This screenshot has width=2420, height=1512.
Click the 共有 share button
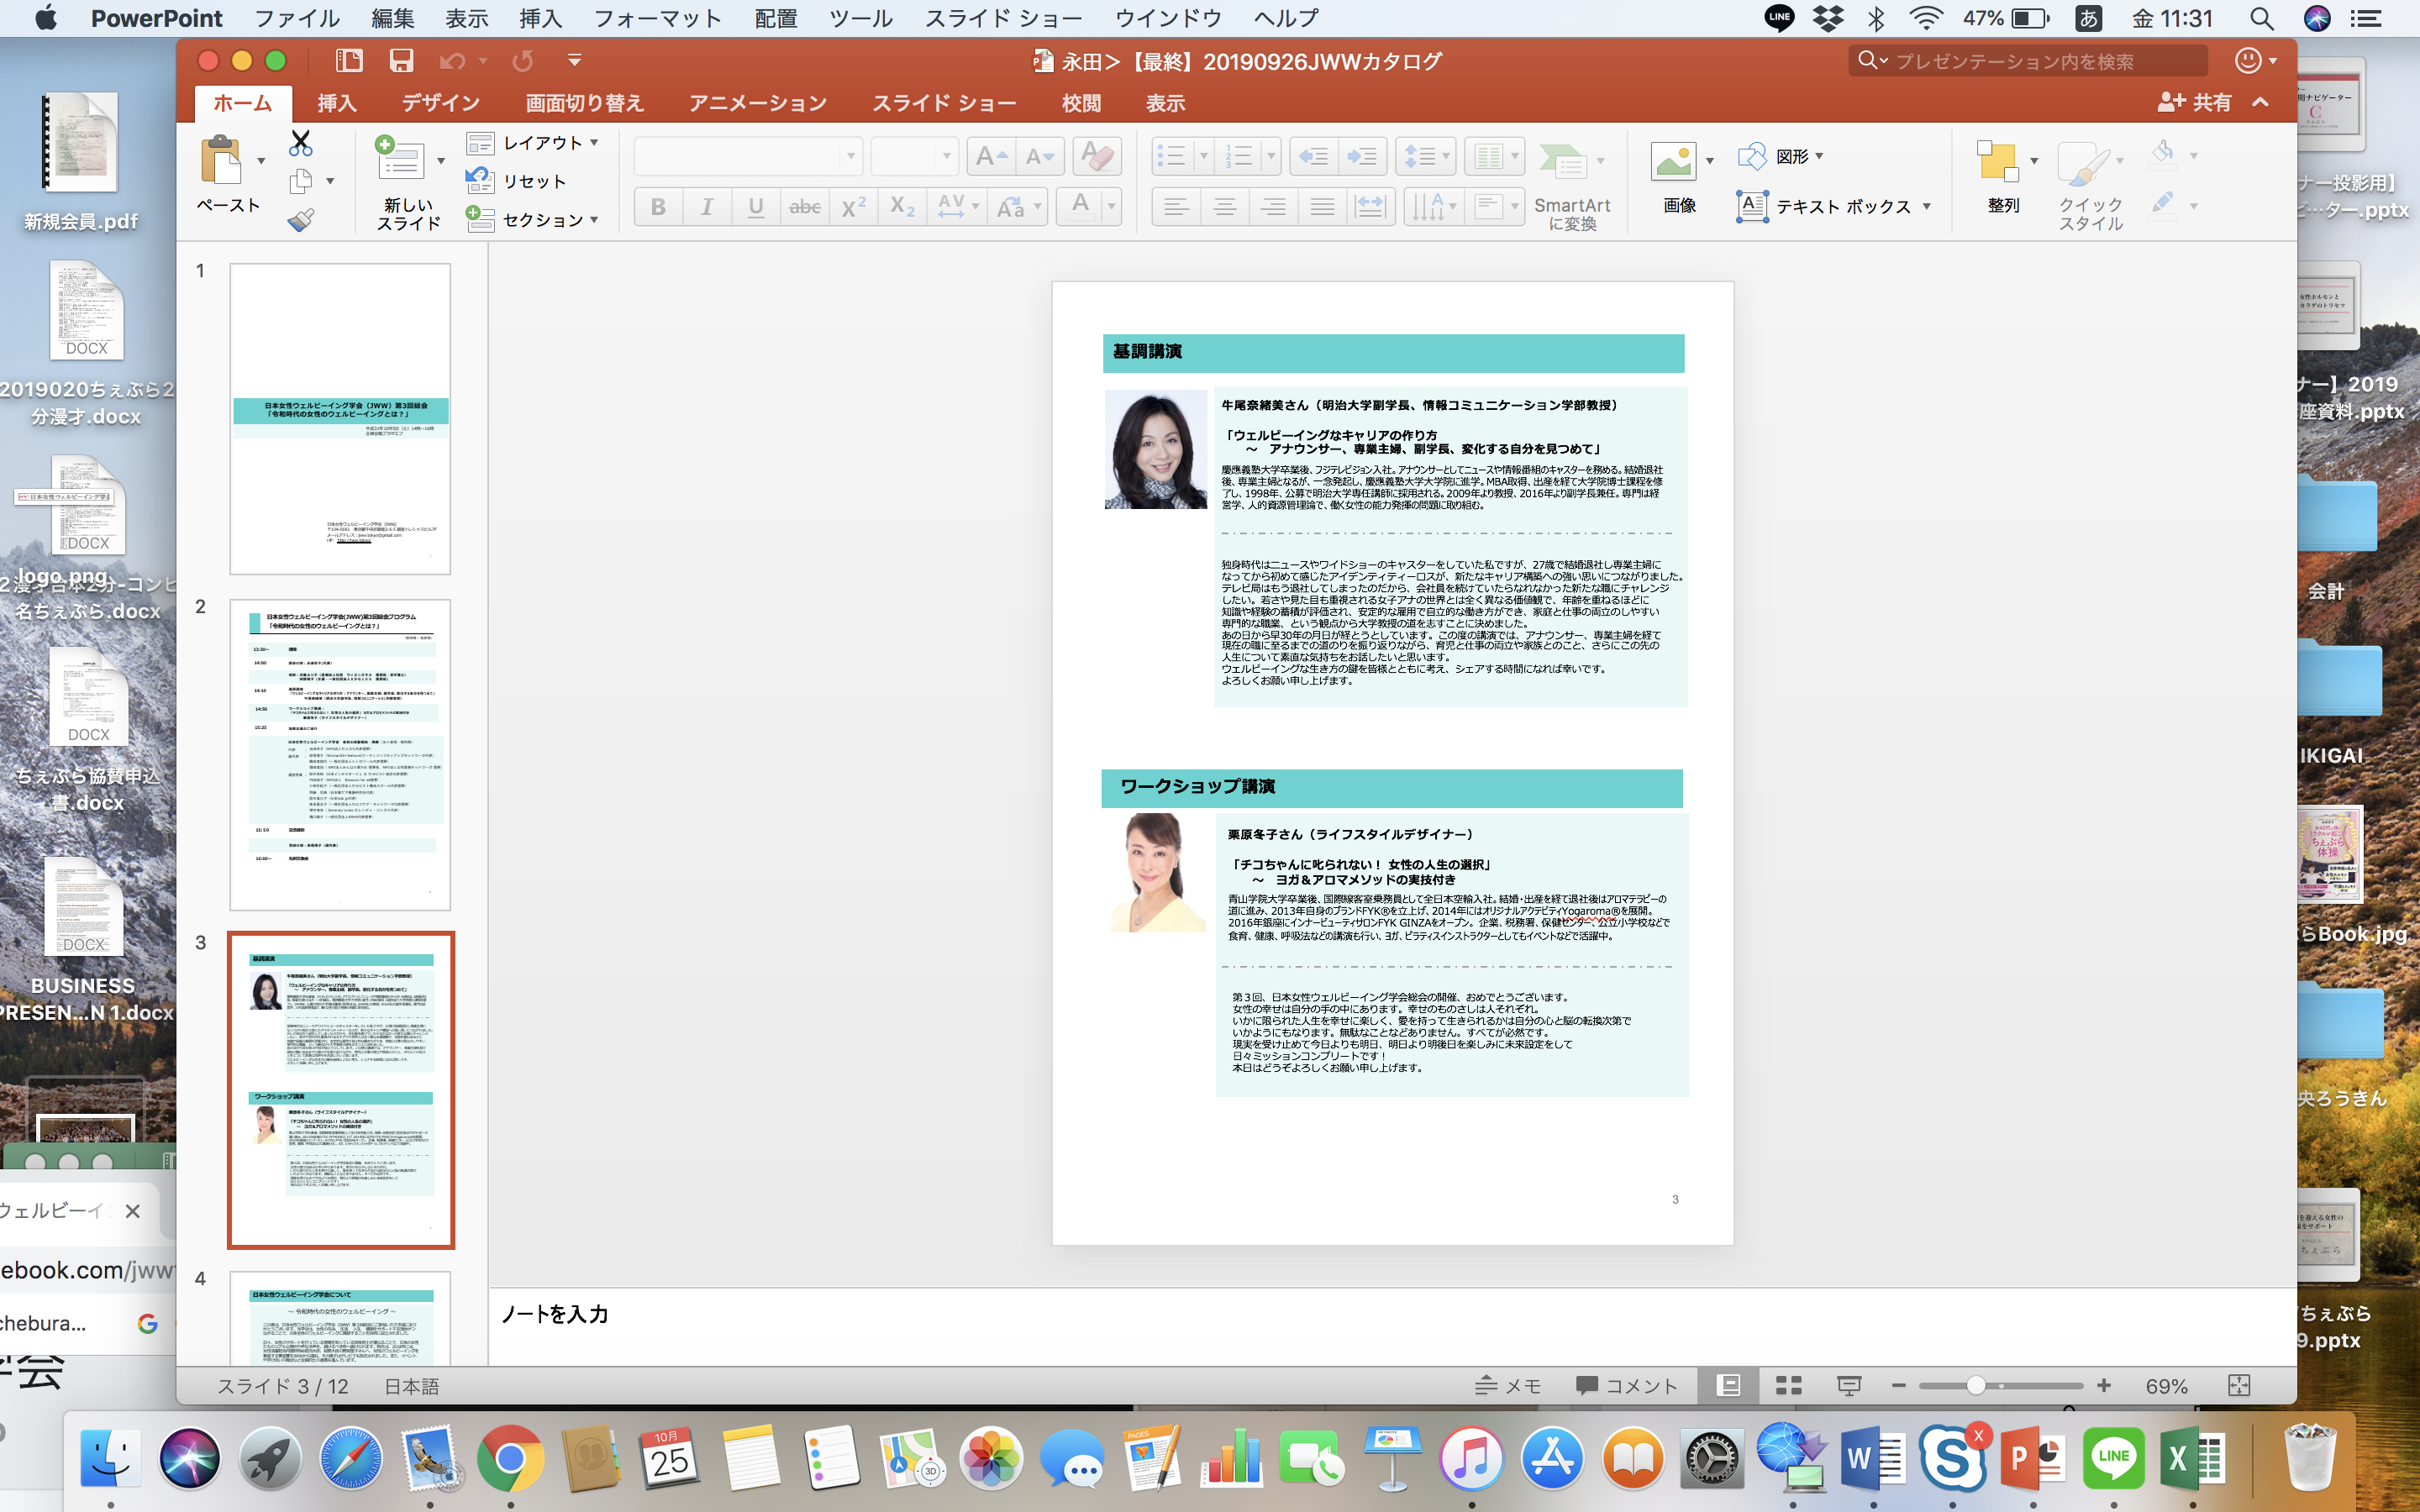[2195, 102]
